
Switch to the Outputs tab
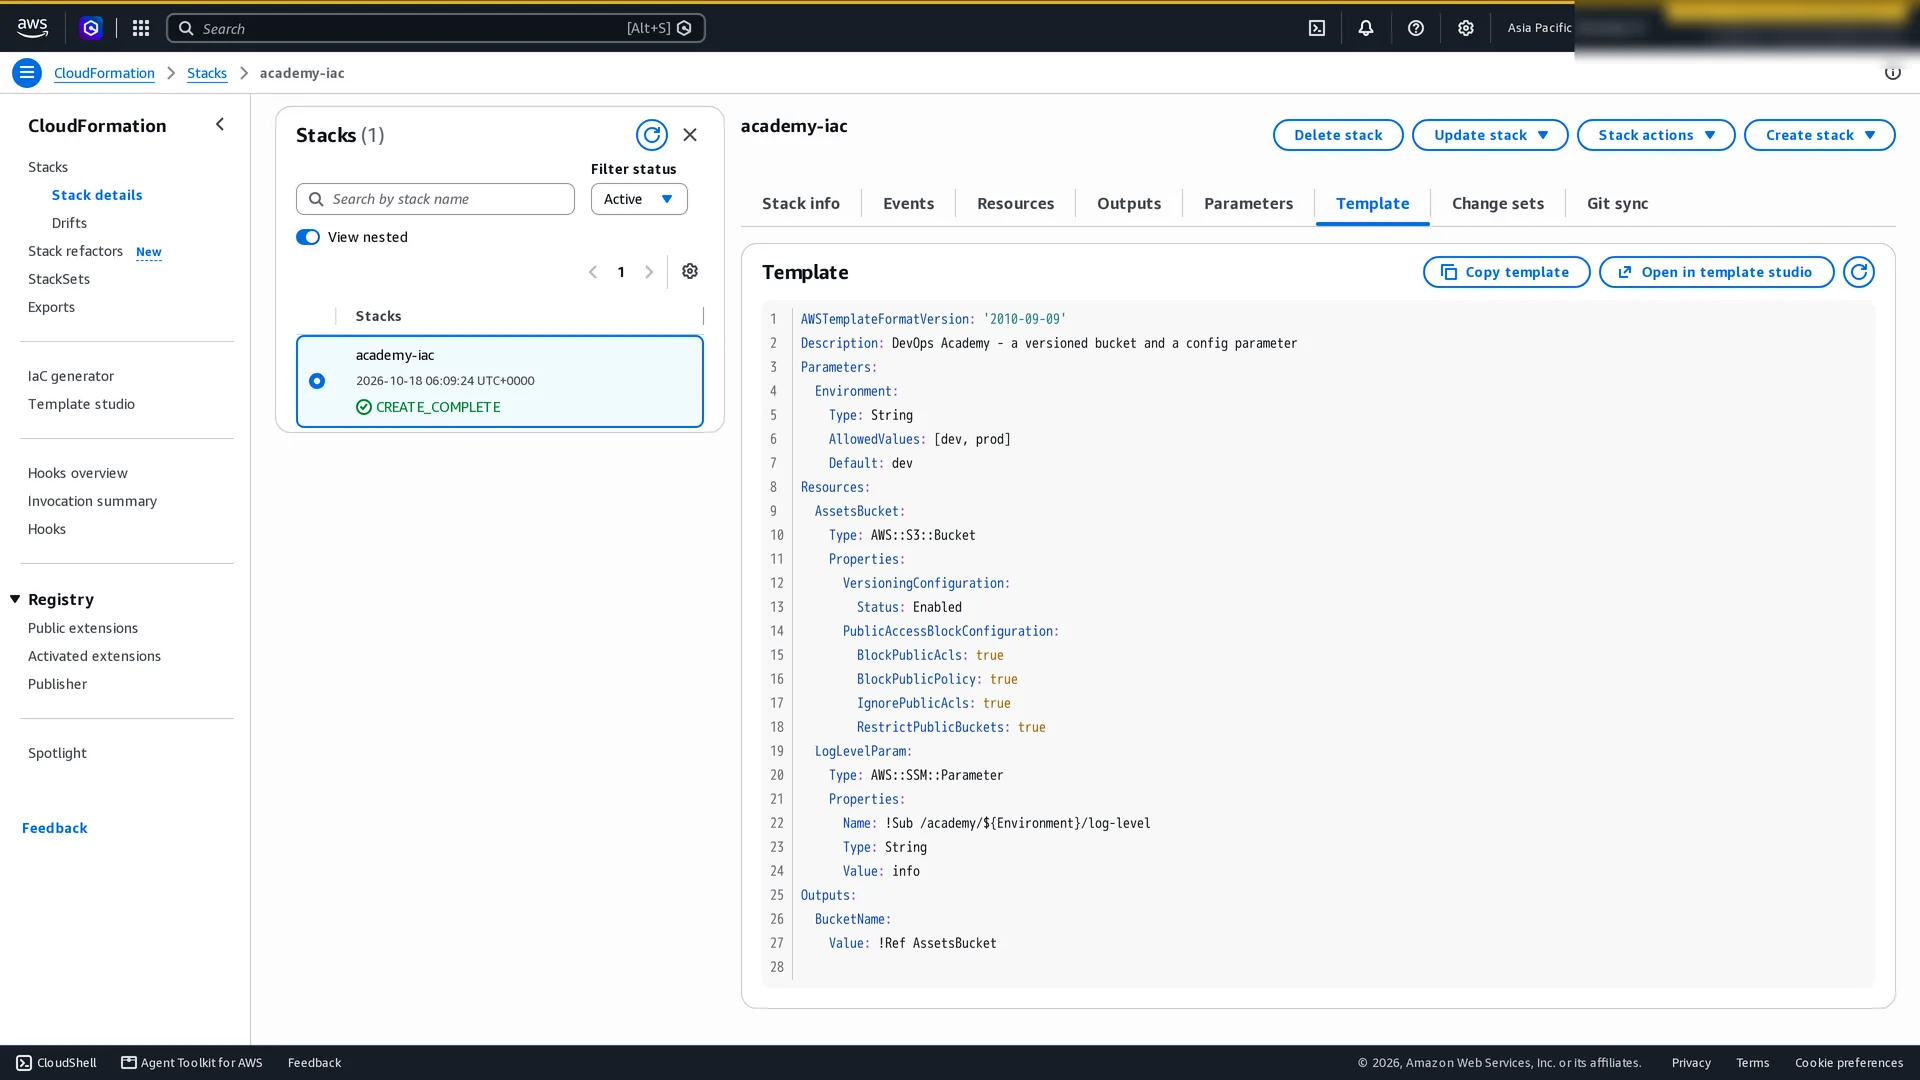point(1128,203)
